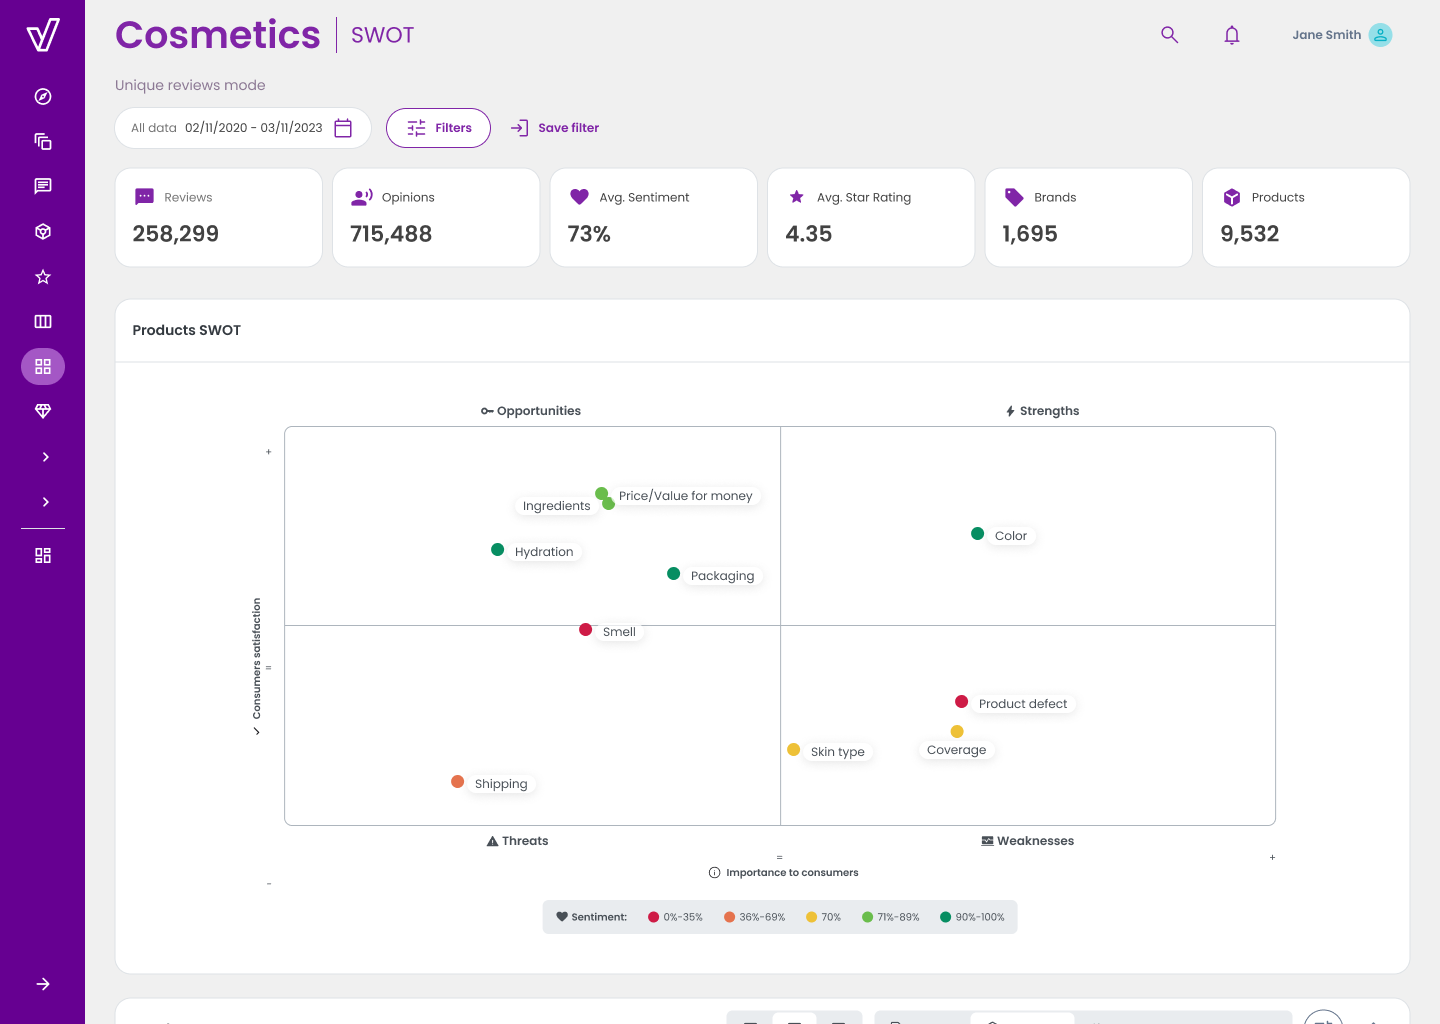Click the Price/Value for money label
The height and width of the screenshot is (1024, 1440).
(x=685, y=496)
